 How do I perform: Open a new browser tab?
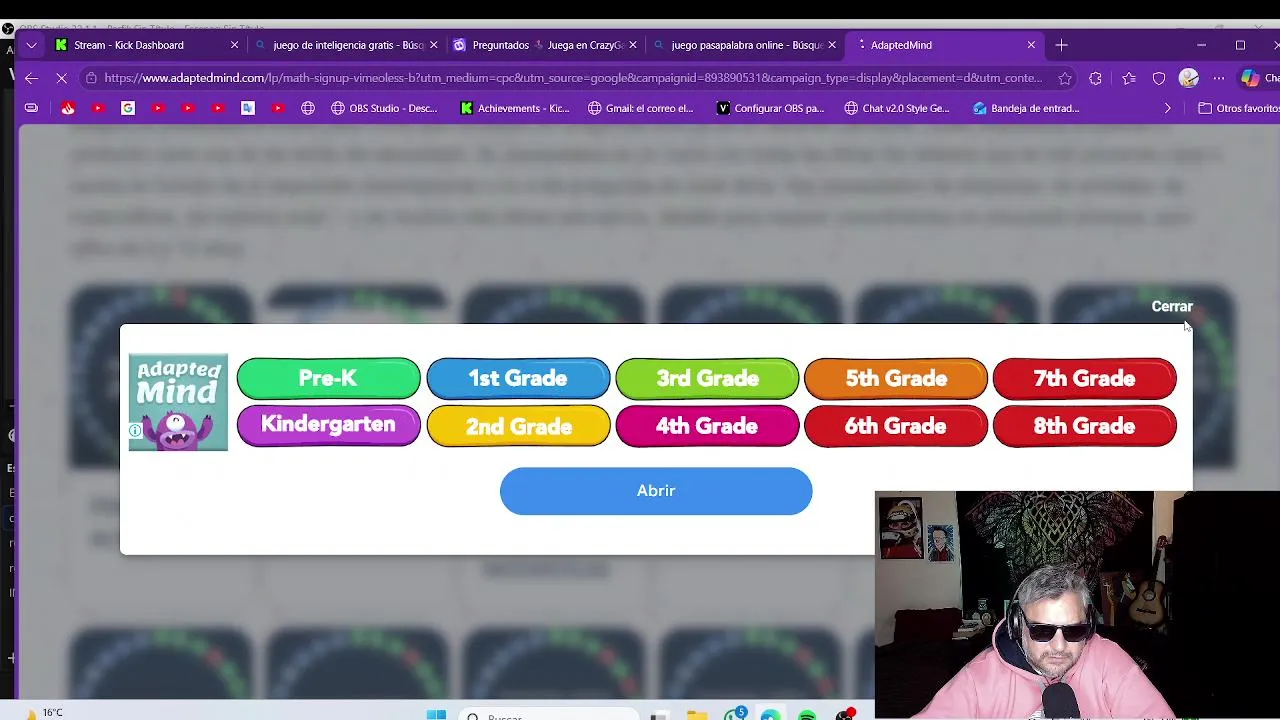1062,45
